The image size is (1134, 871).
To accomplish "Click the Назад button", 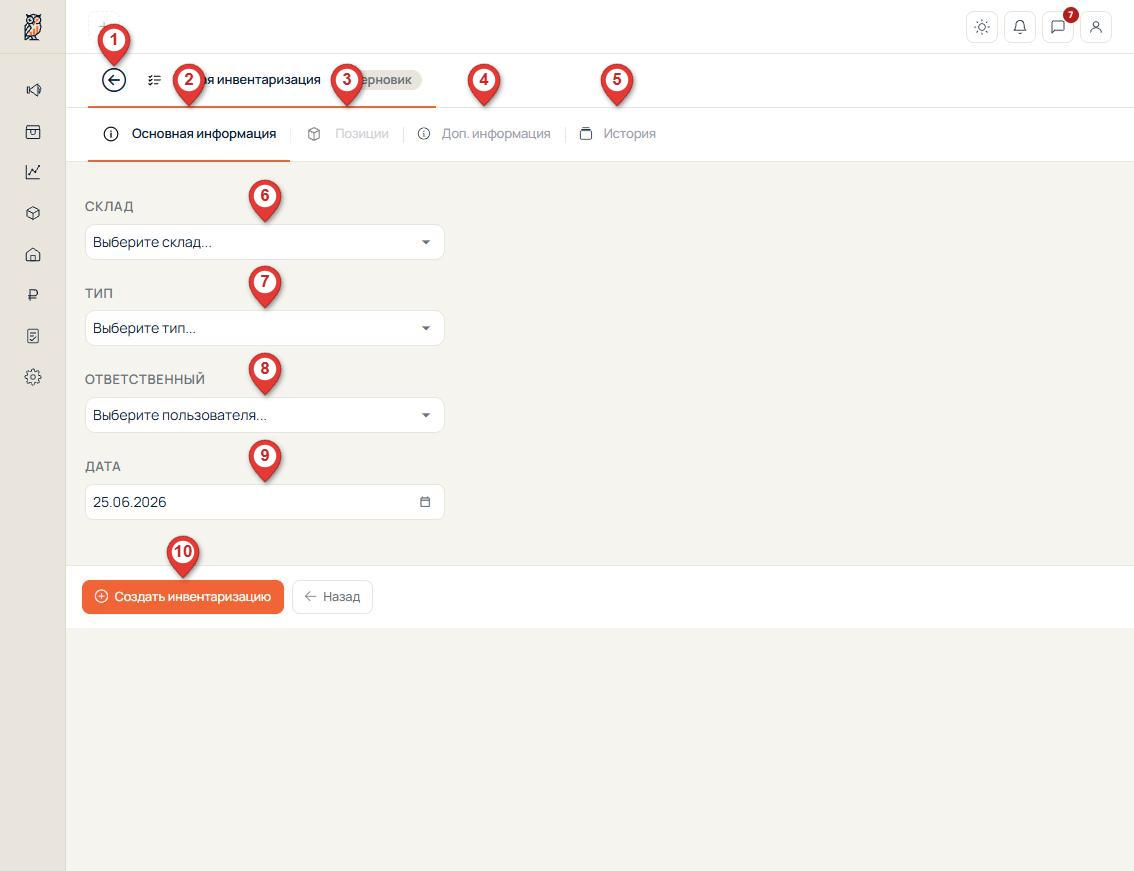I will (332, 597).
